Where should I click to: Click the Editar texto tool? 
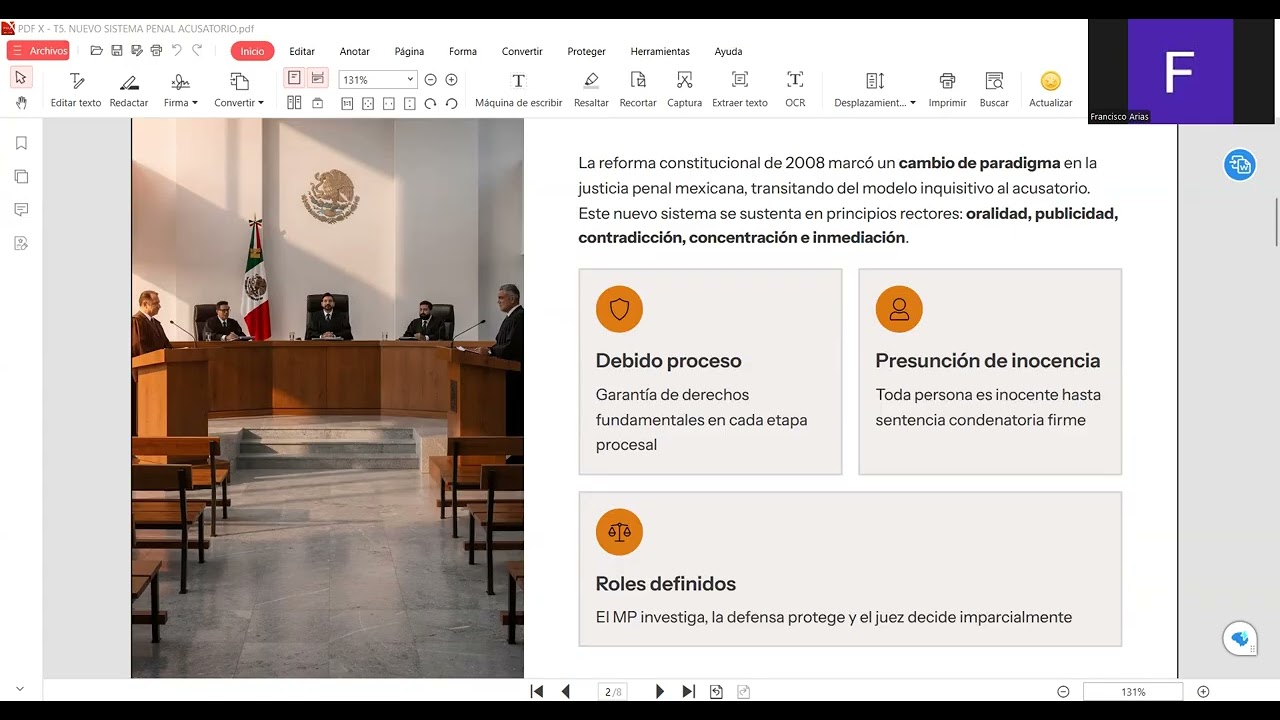coord(76,90)
